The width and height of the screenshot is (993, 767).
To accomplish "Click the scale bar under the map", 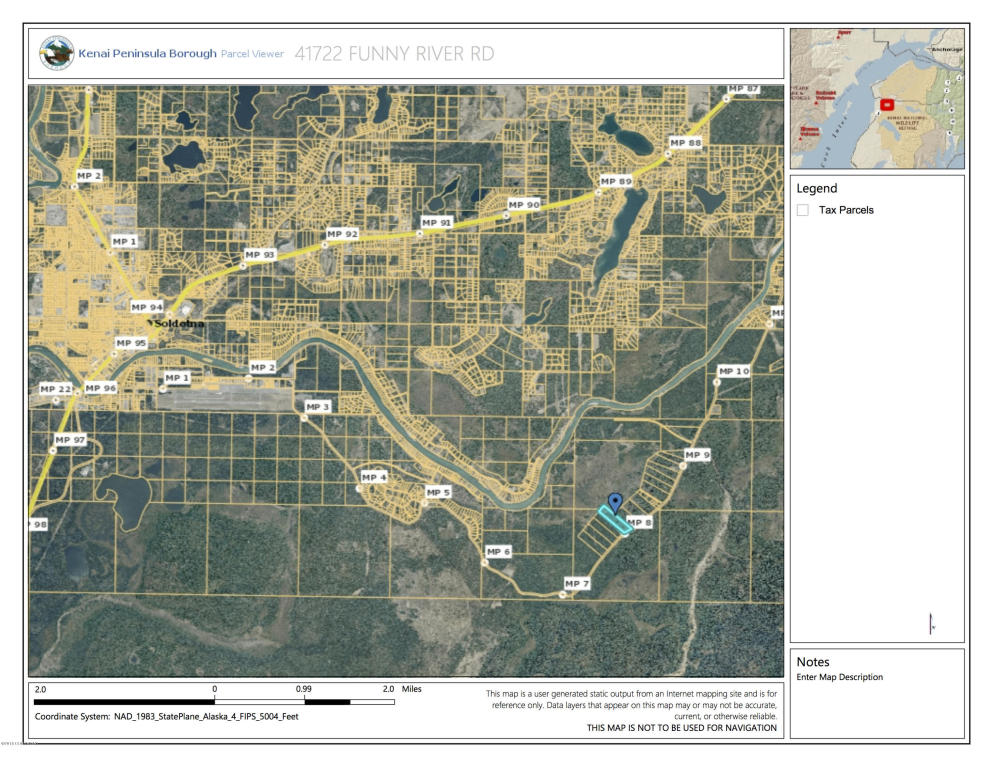I will coord(214,702).
